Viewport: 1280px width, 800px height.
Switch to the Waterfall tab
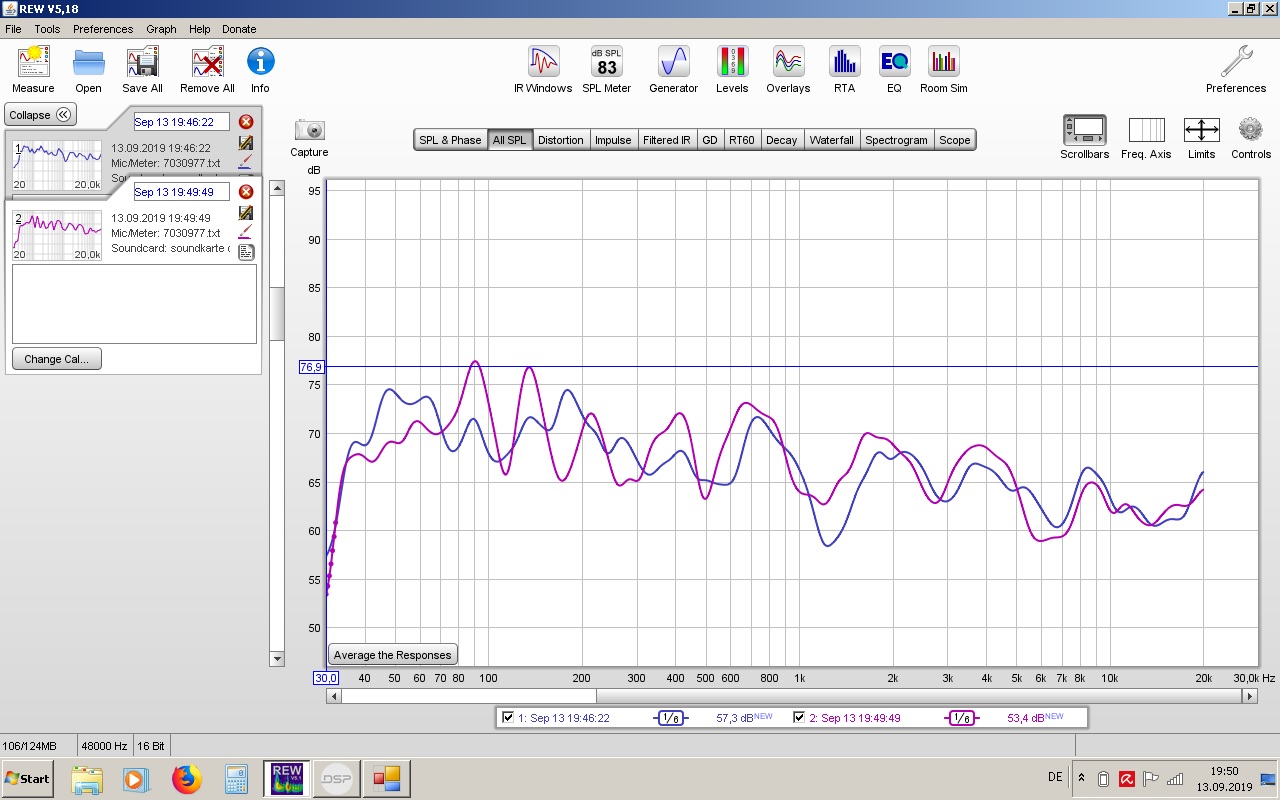tap(831, 140)
